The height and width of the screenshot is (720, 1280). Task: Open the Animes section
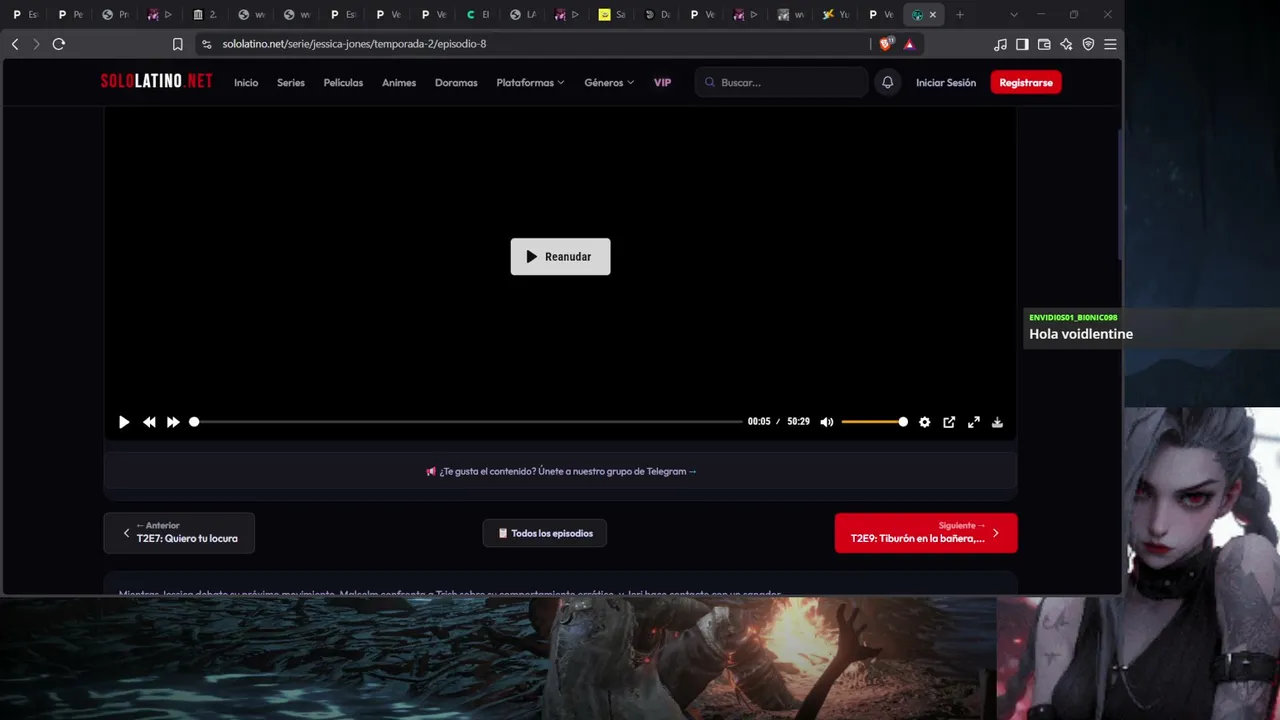pyautogui.click(x=399, y=83)
